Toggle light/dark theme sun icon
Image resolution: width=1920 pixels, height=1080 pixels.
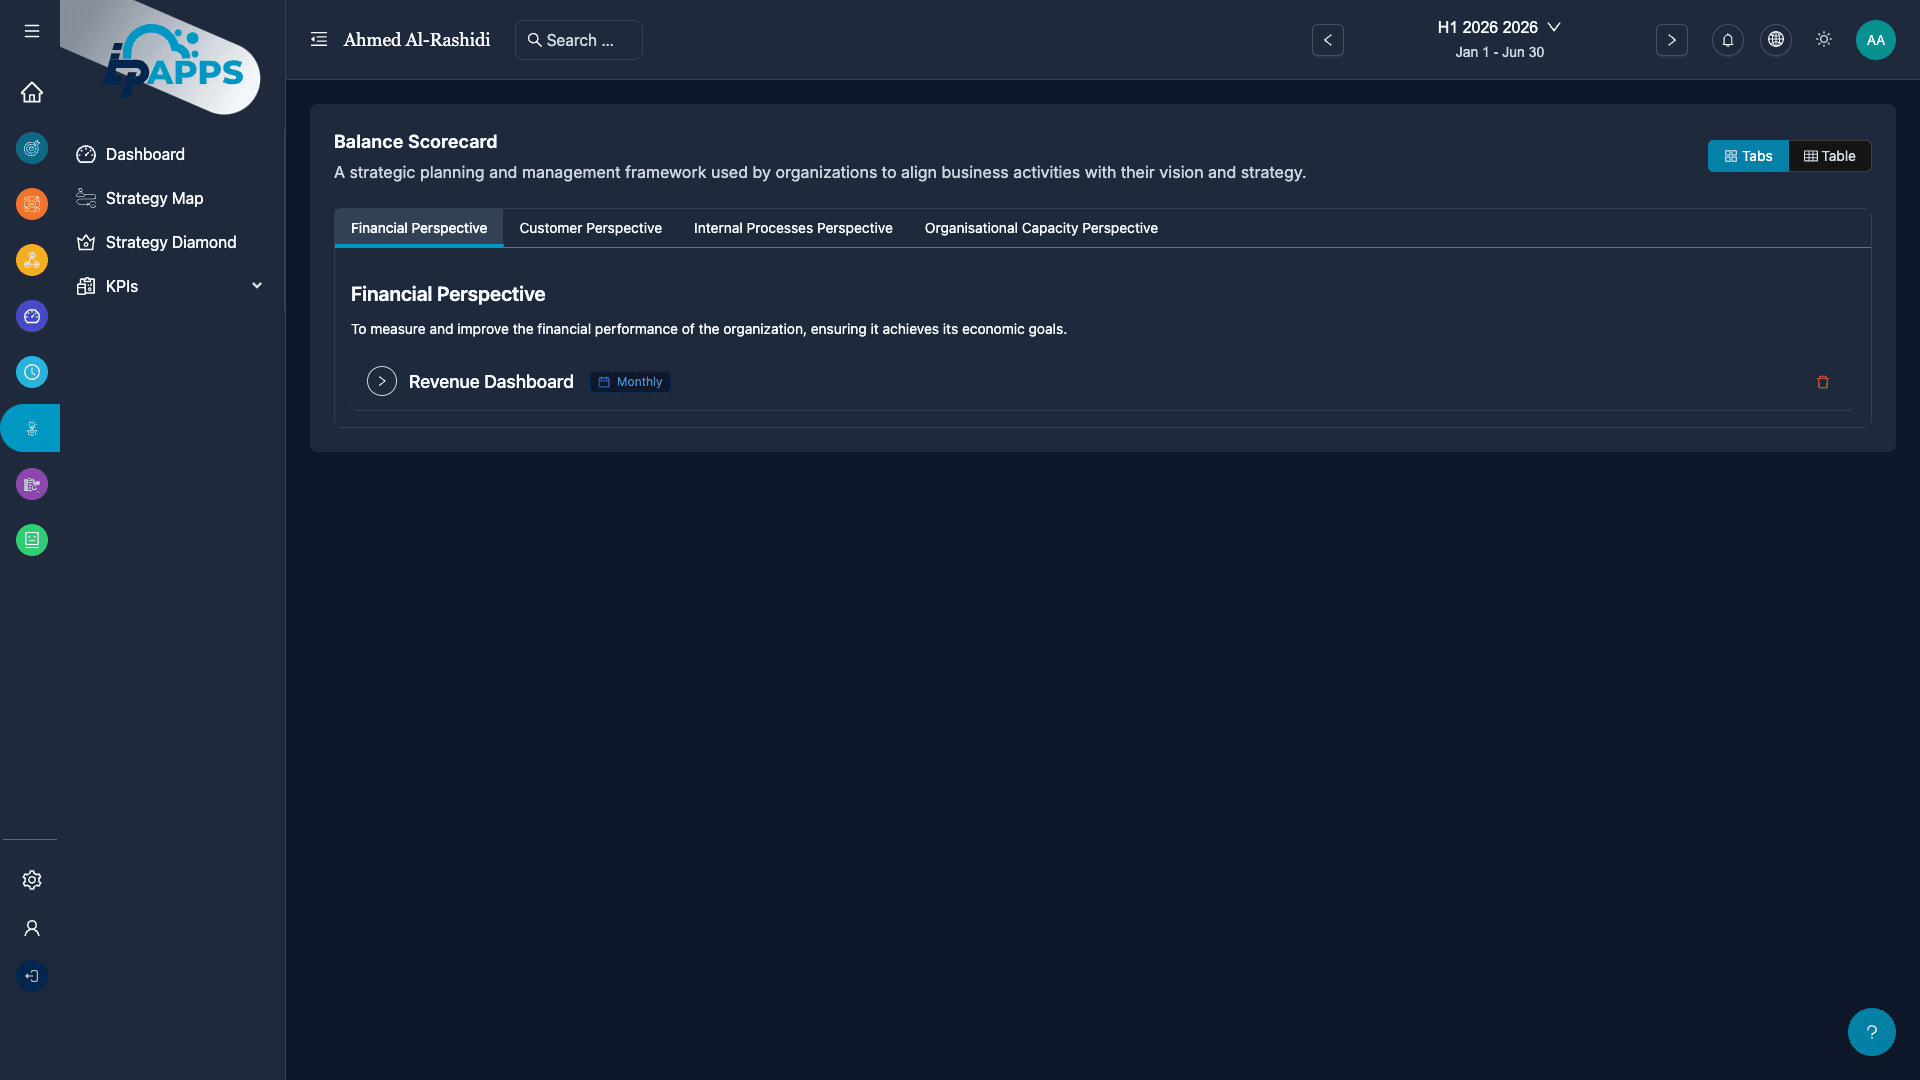tap(1823, 40)
